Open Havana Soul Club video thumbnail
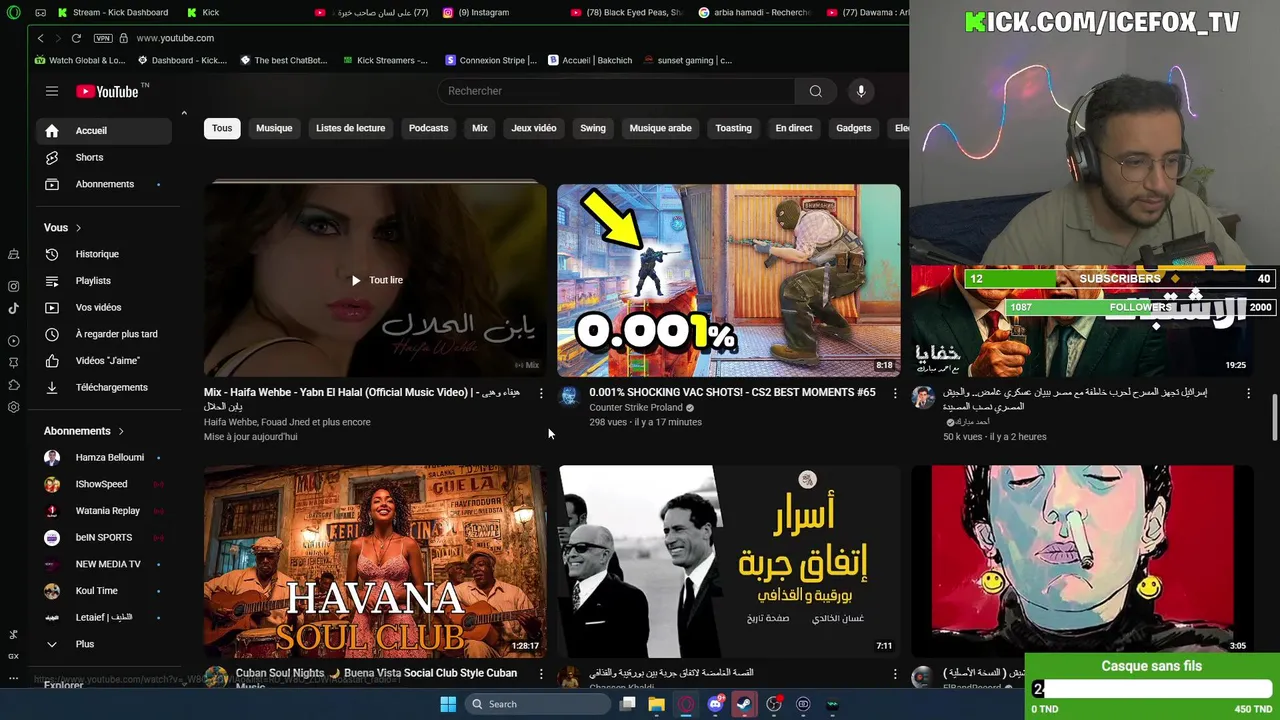 [375, 561]
